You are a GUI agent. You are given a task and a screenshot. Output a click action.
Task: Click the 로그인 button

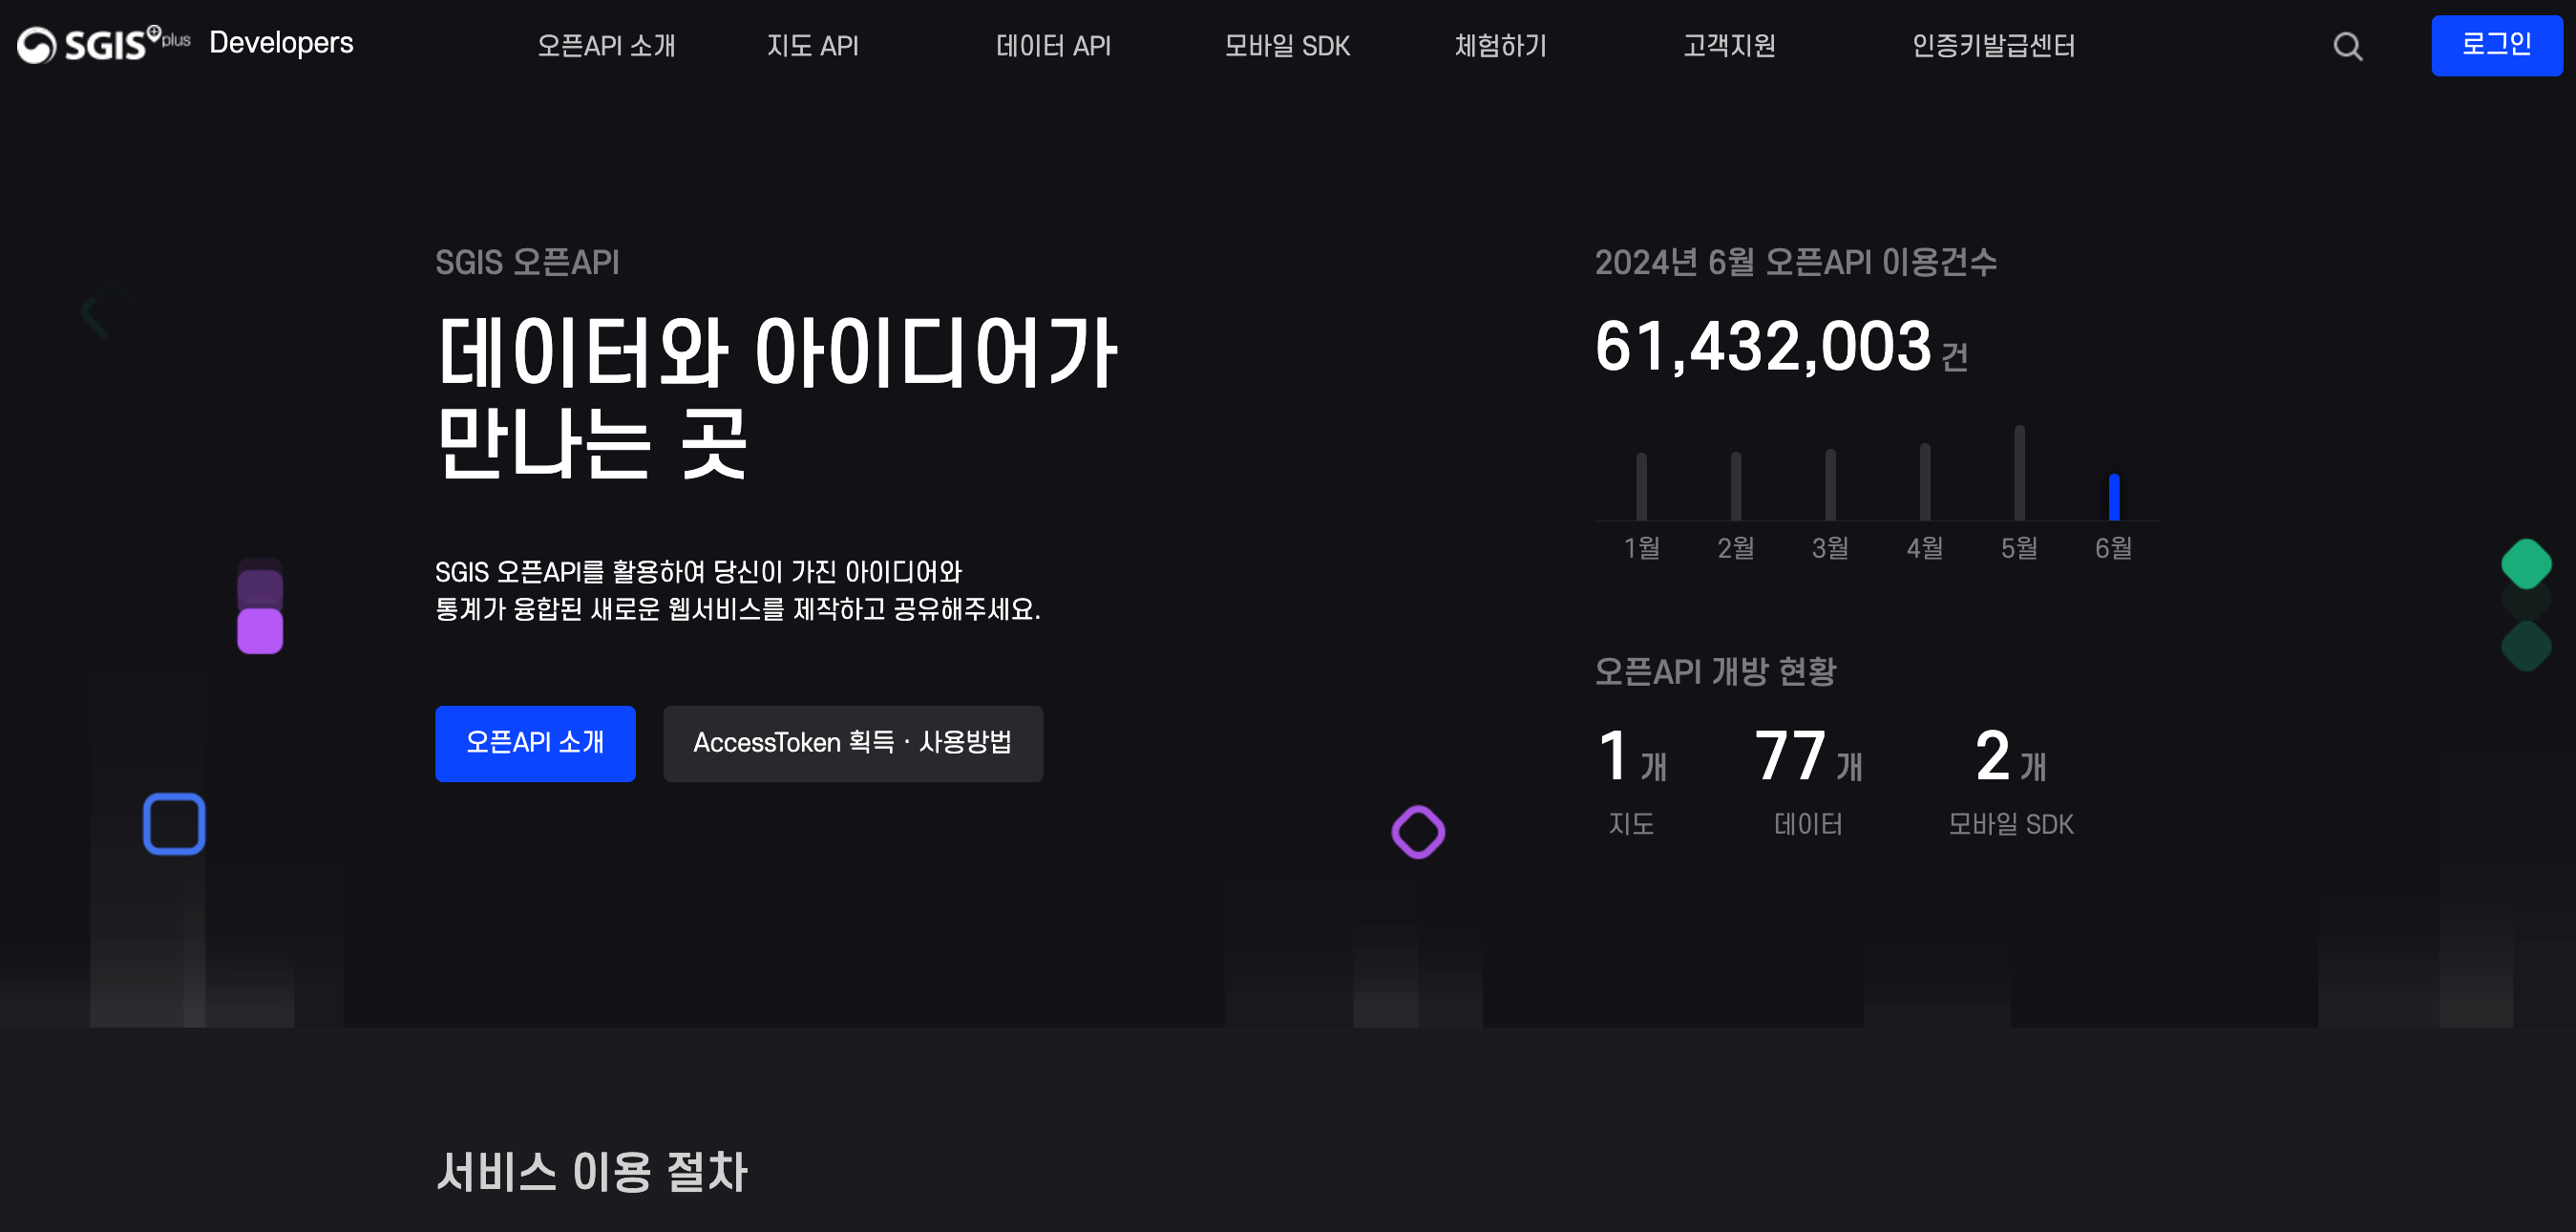(x=2496, y=45)
